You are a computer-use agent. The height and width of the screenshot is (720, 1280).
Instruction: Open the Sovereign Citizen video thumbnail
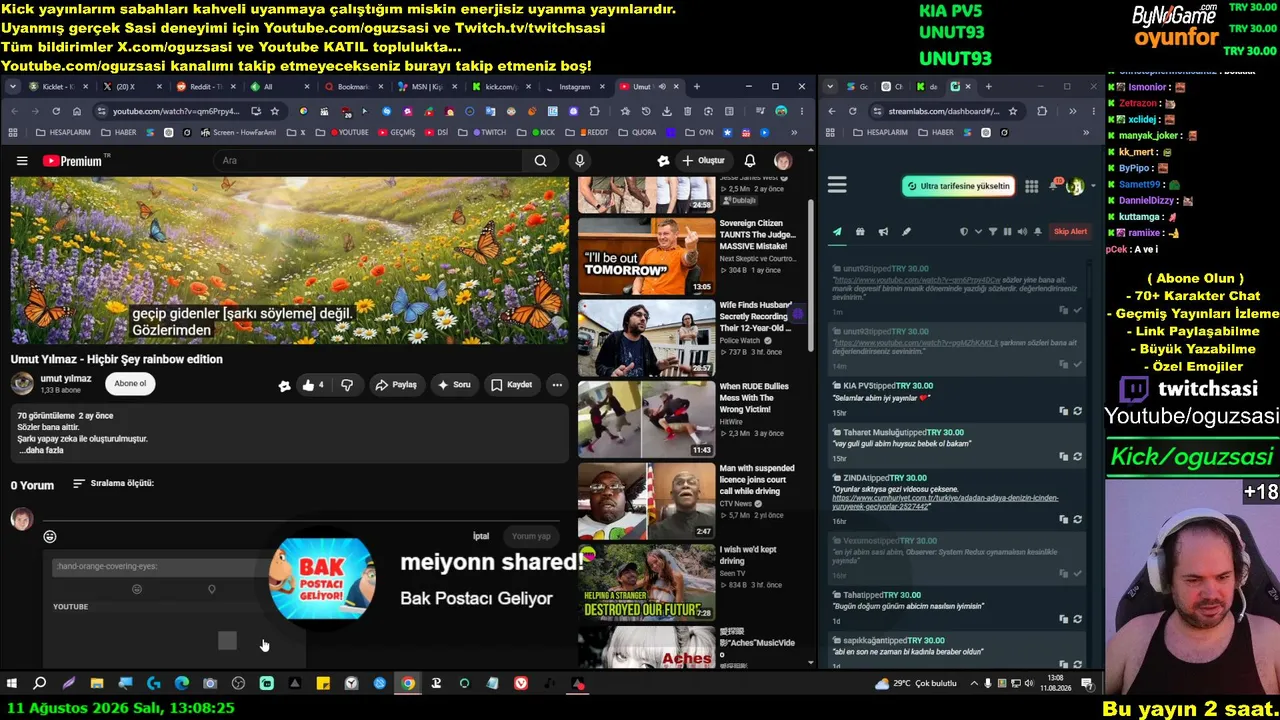(646, 256)
